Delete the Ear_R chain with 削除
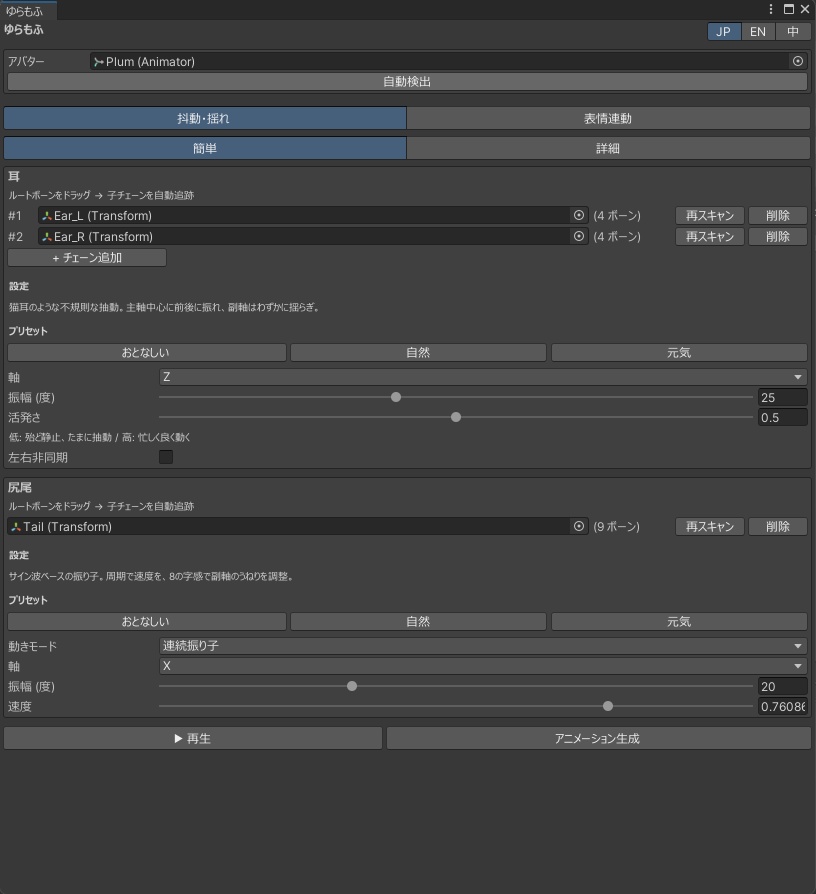Screen dimensions: 816x894 coord(778,236)
